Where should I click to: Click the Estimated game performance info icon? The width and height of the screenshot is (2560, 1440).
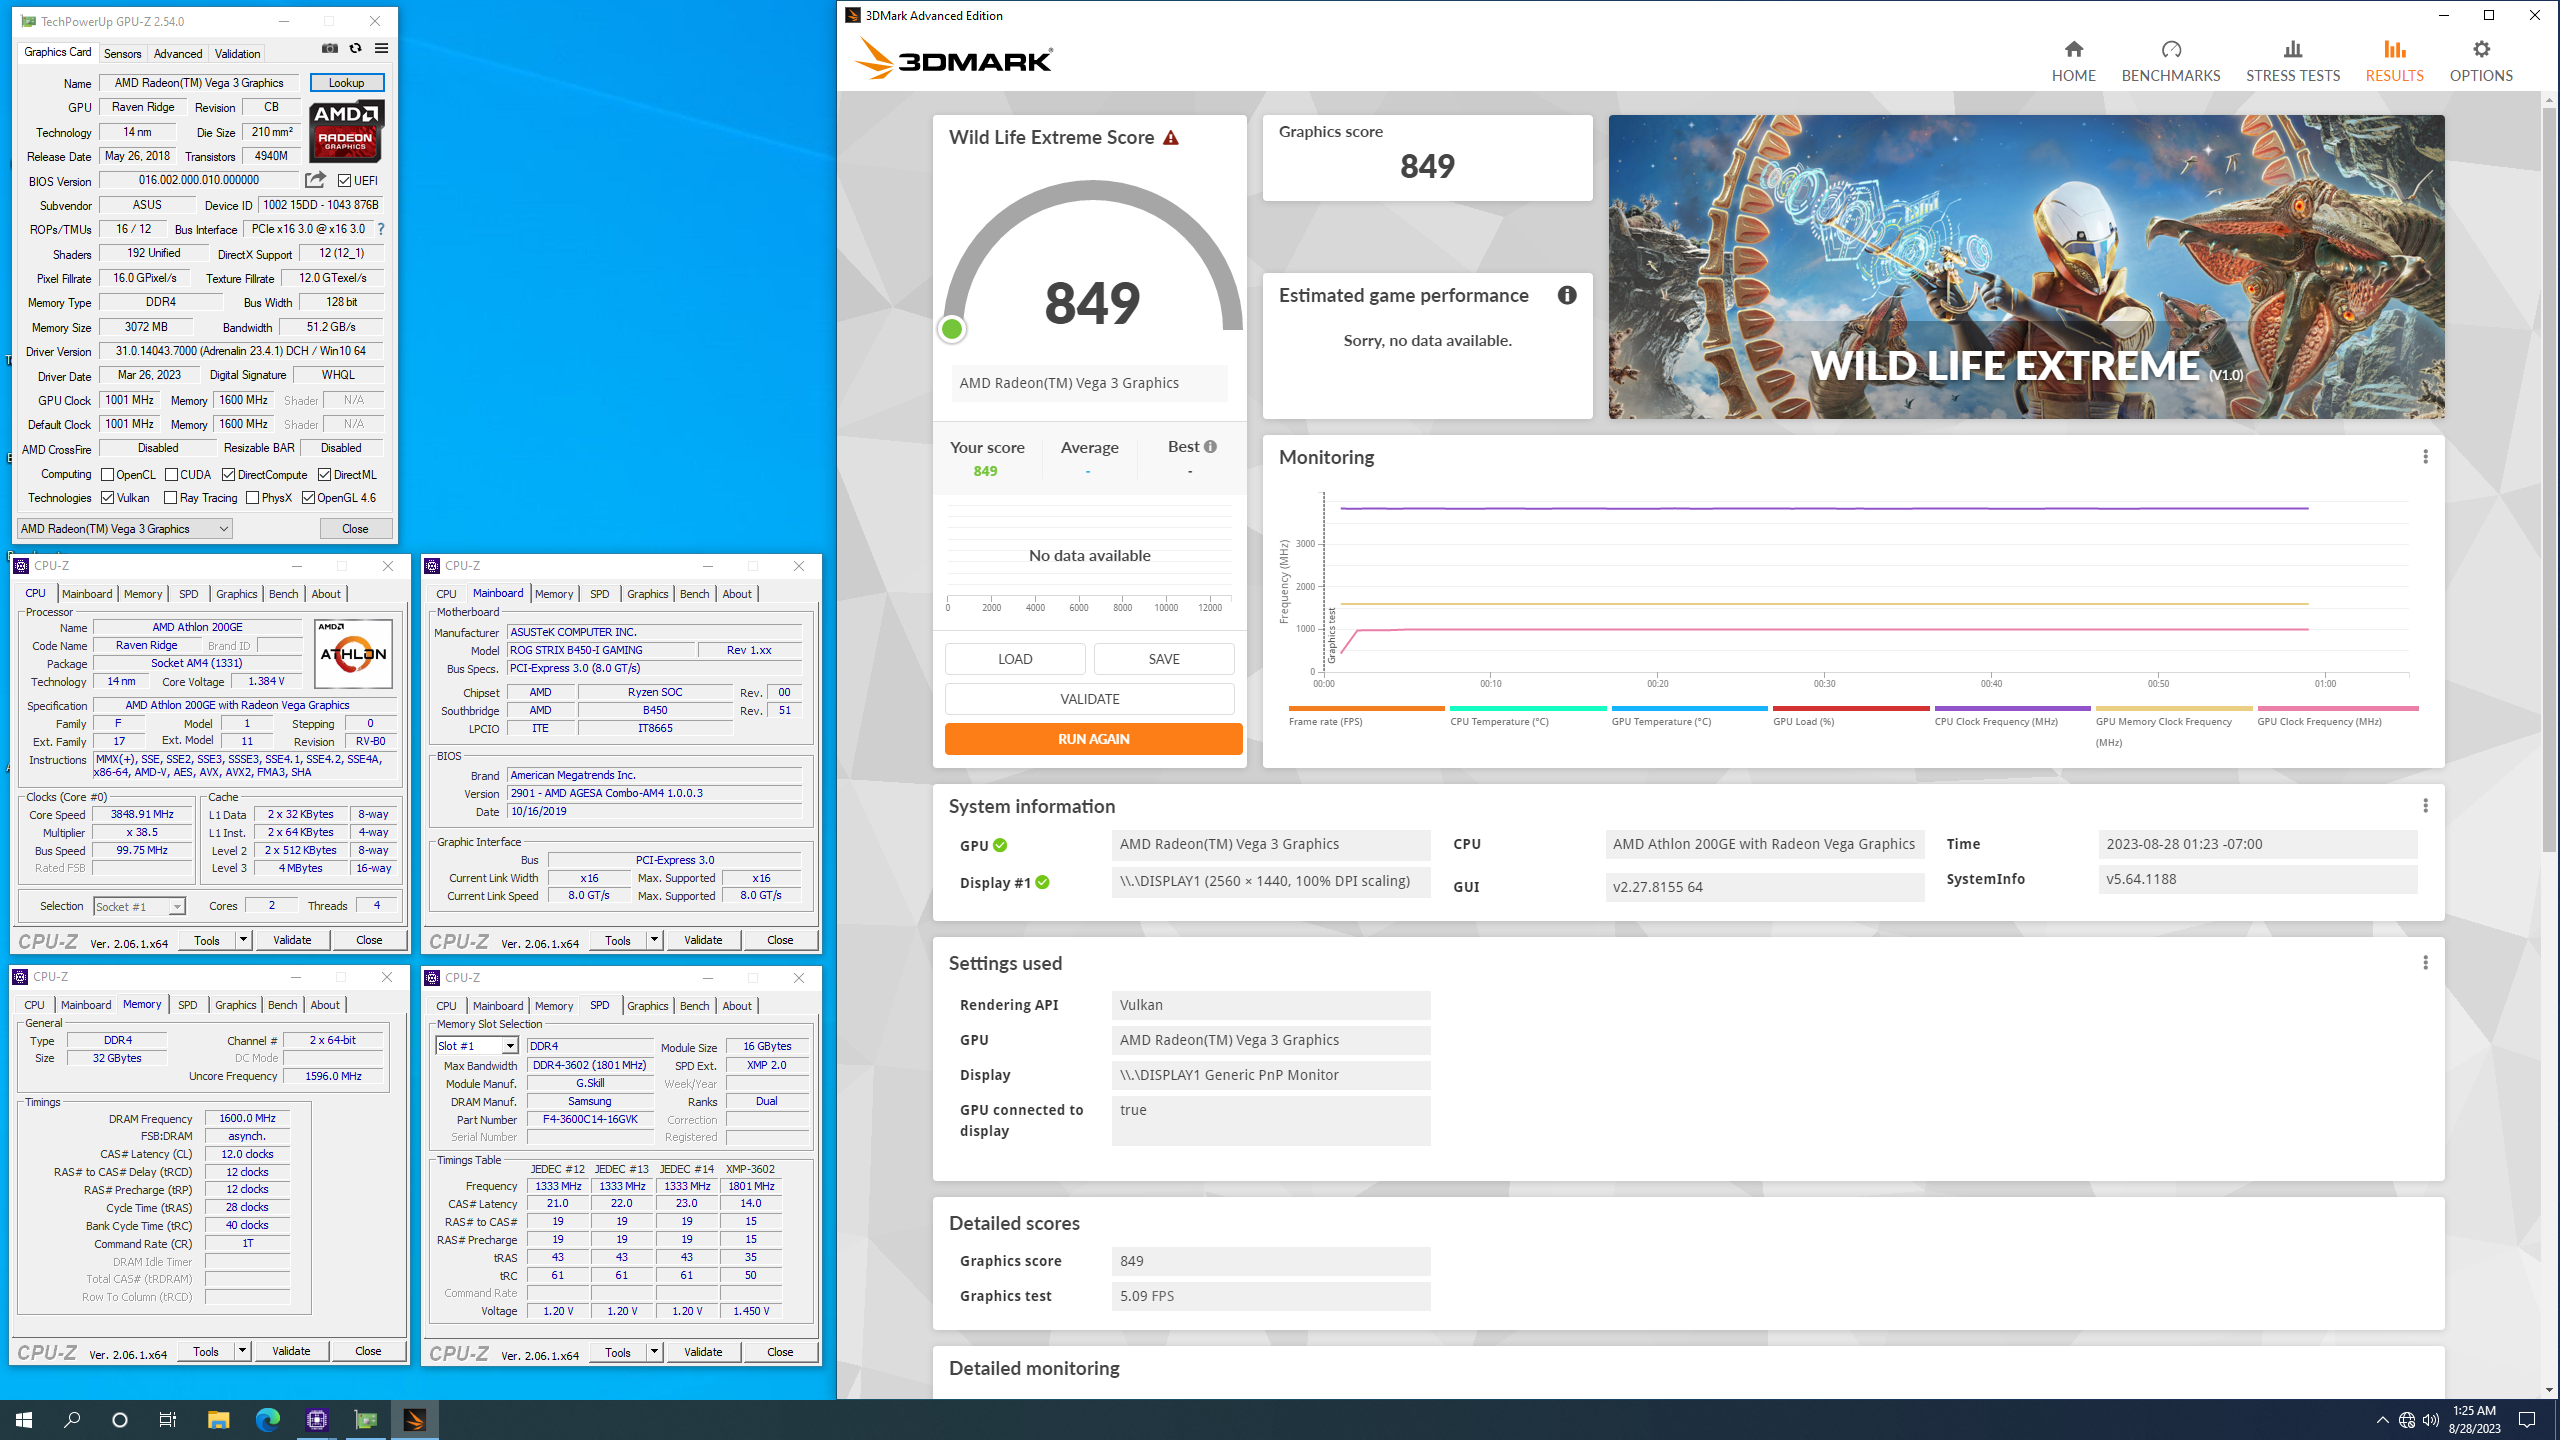(x=1567, y=295)
